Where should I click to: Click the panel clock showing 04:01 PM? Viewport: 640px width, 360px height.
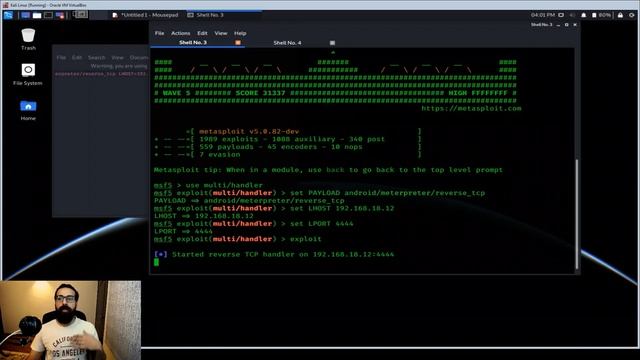point(542,15)
